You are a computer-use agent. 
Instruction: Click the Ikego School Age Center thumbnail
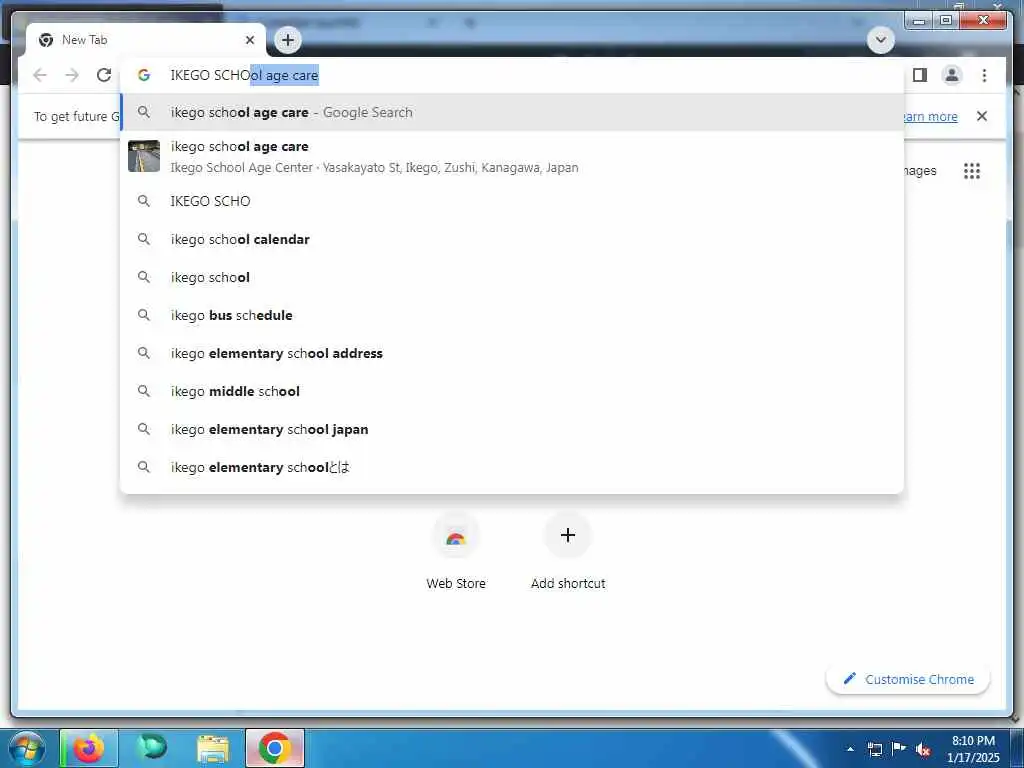(x=144, y=156)
